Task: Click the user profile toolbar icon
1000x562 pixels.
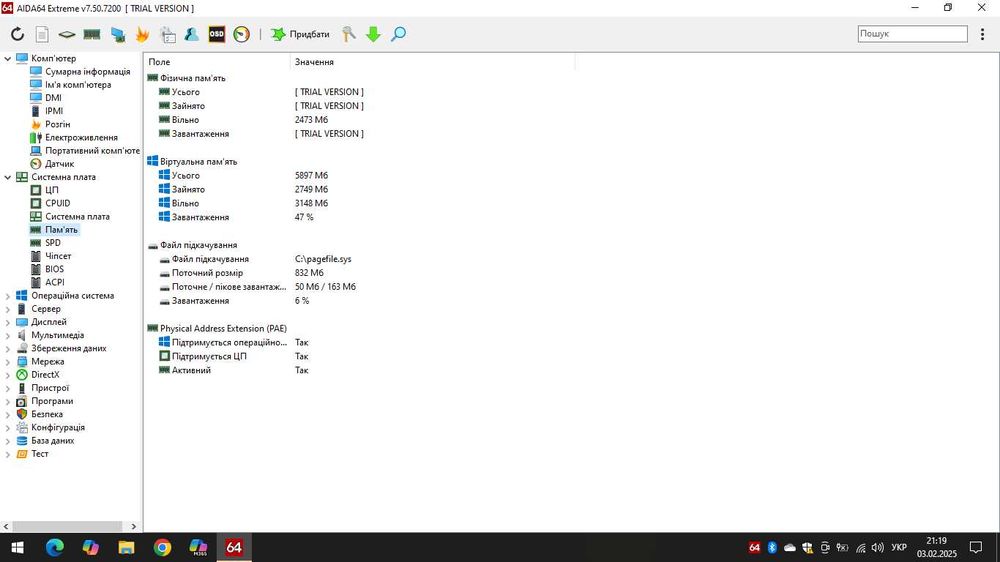Action: [191, 34]
